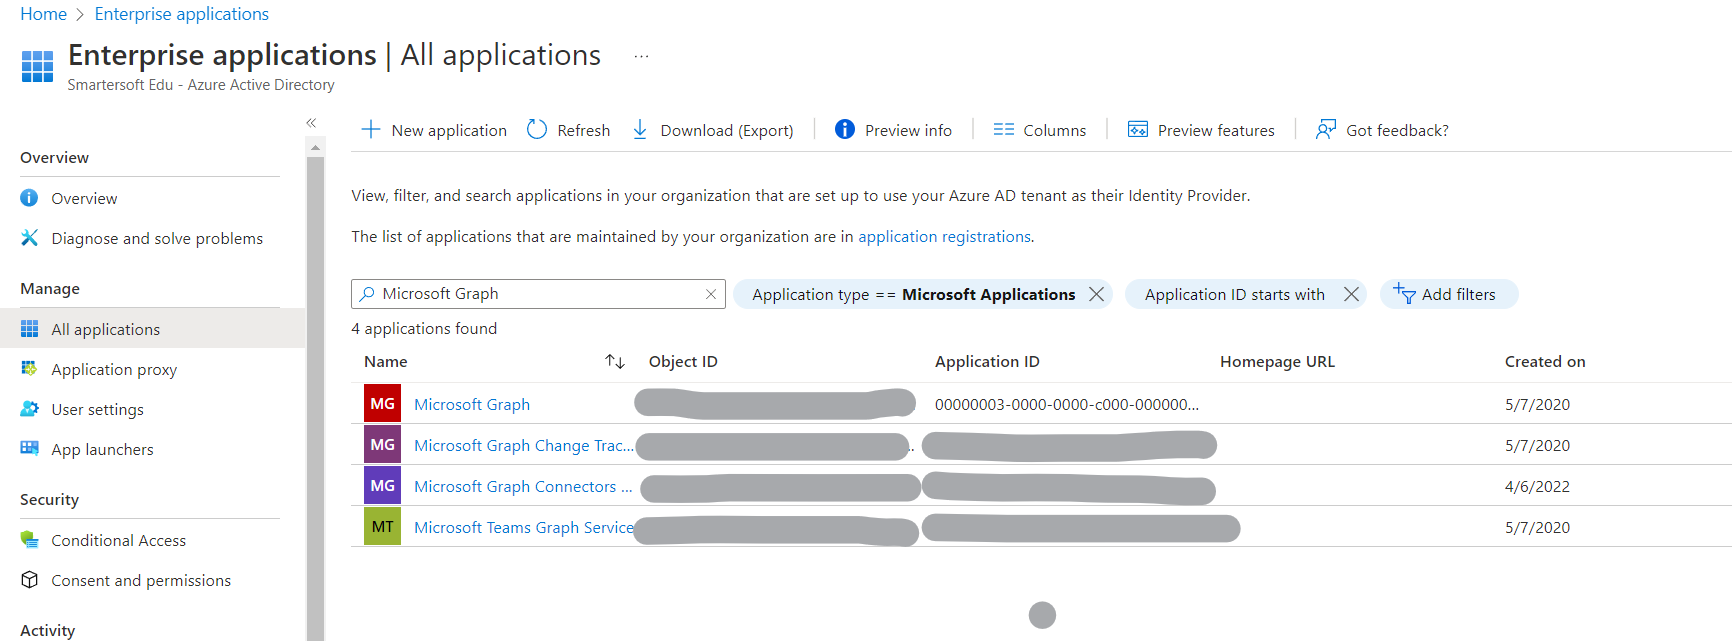Click Created on 4/6/2022 cell

1537,486
